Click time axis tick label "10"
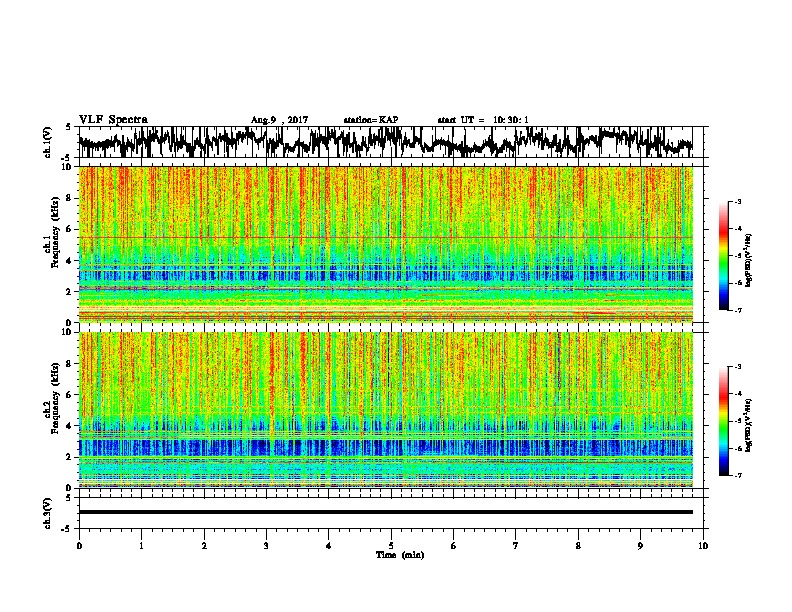The image size is (792, 612). pos(703,546)
